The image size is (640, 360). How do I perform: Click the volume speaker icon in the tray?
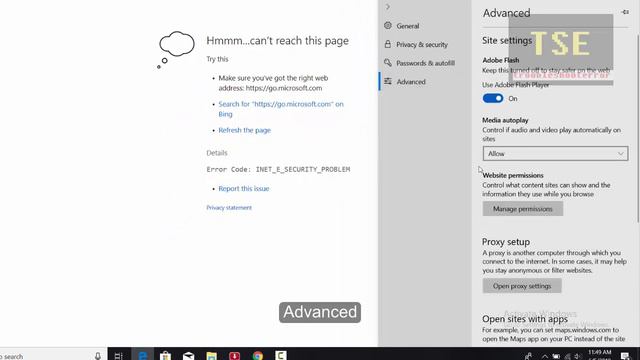point(578,356)
